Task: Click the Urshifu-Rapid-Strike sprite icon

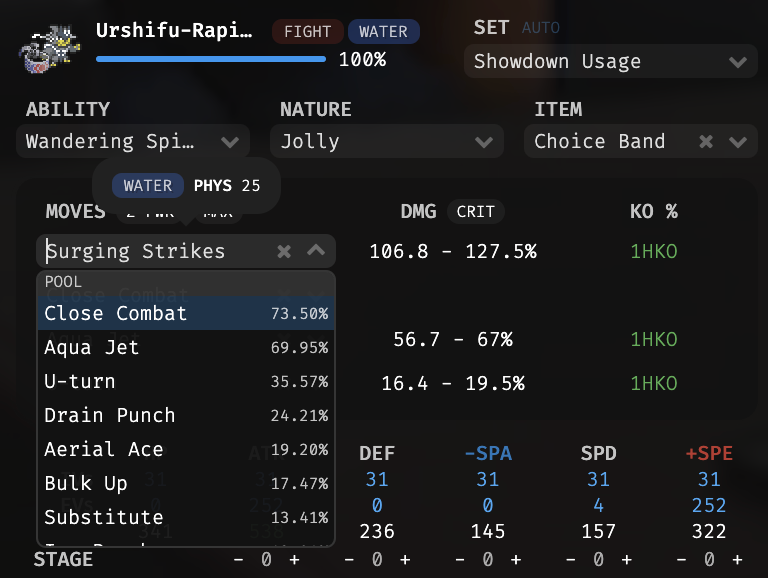Action: (49, 49)
